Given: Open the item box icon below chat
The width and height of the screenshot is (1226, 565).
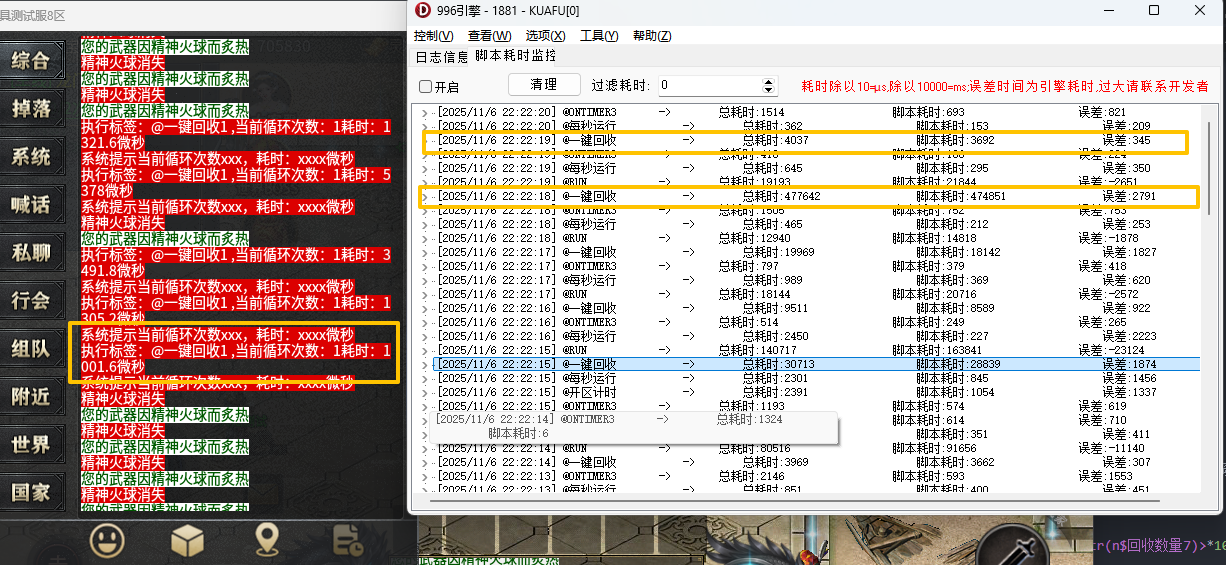Looking at the screenshot, I should 186,541.
